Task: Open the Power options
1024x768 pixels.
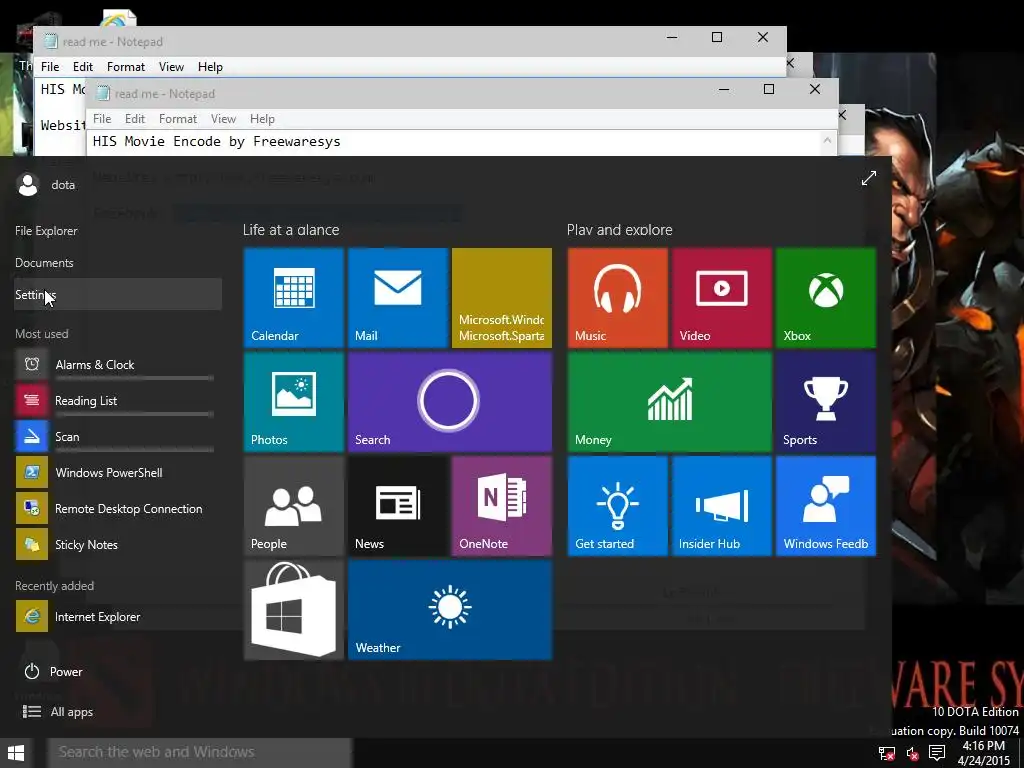Action: tap(54, 671)
